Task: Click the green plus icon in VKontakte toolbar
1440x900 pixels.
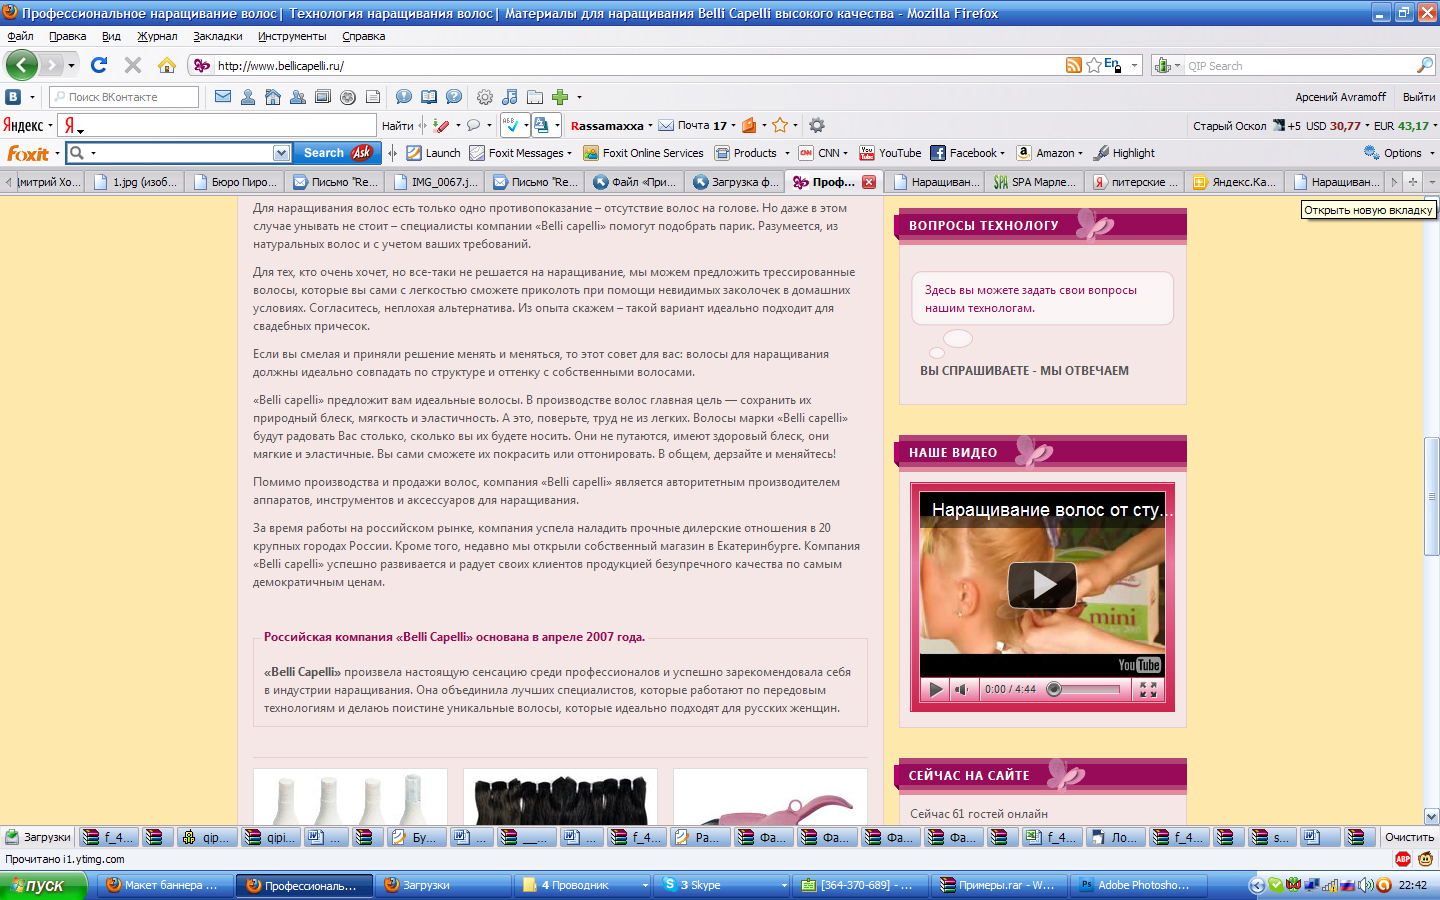Action: coord(560,97)
